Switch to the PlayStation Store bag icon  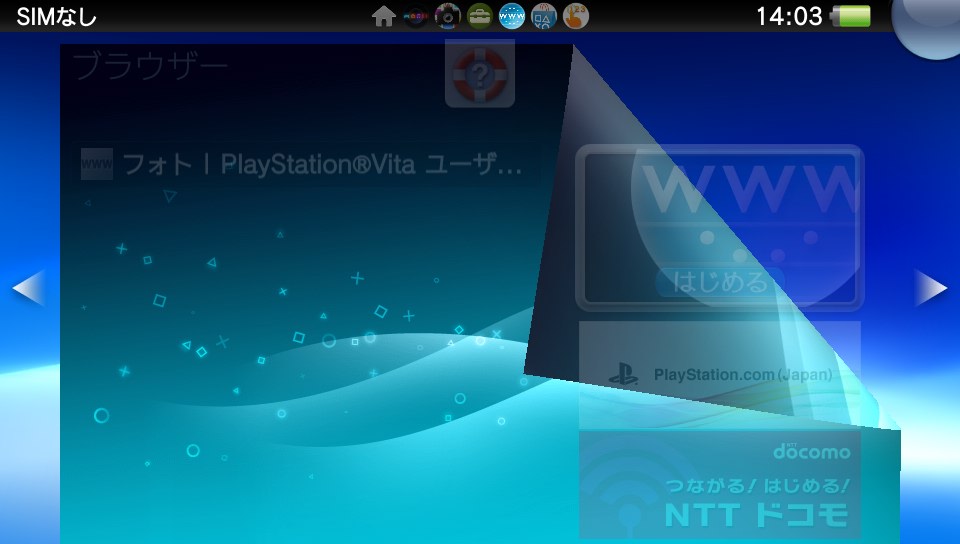point(544,17)
